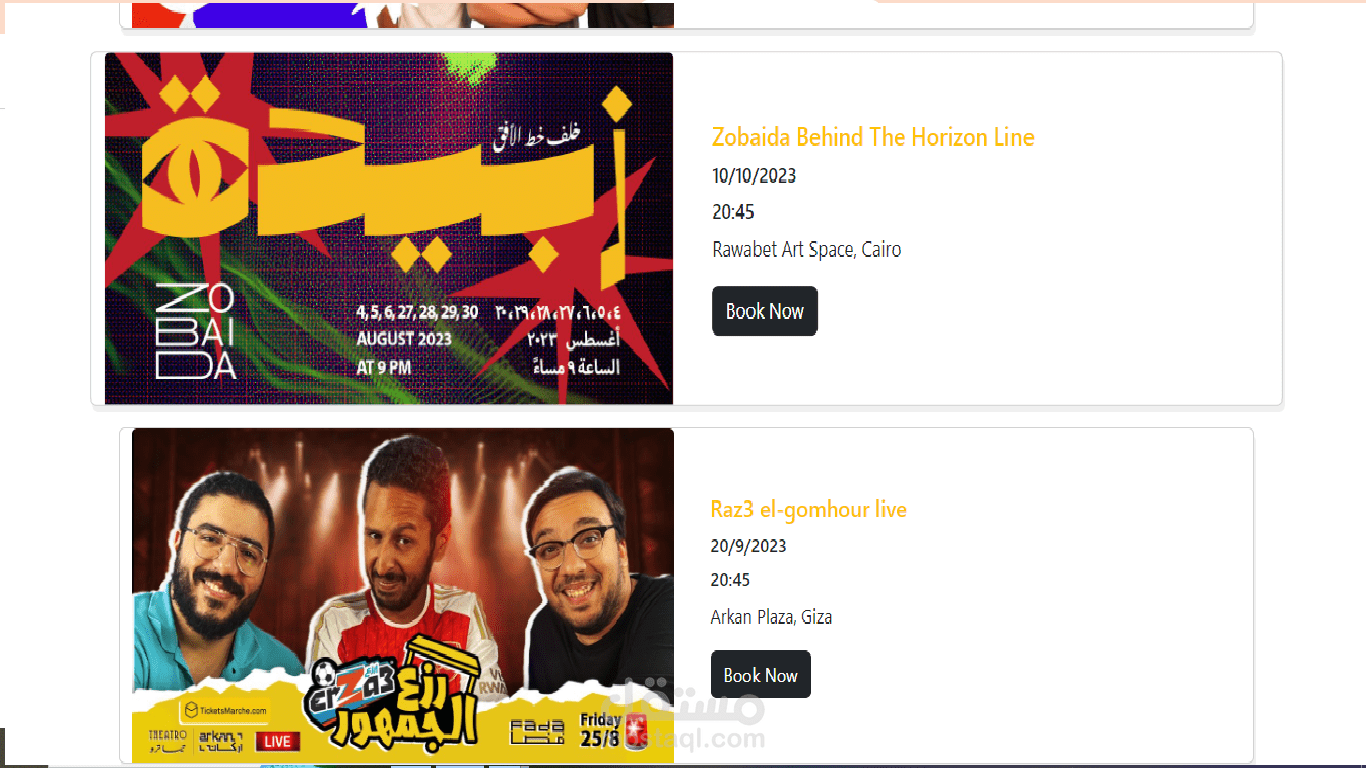The width and height of the screenshot is (1366, 768).
Task: Click the Arkan logo on the Raz3 poster
Action: tap(221, 741)
